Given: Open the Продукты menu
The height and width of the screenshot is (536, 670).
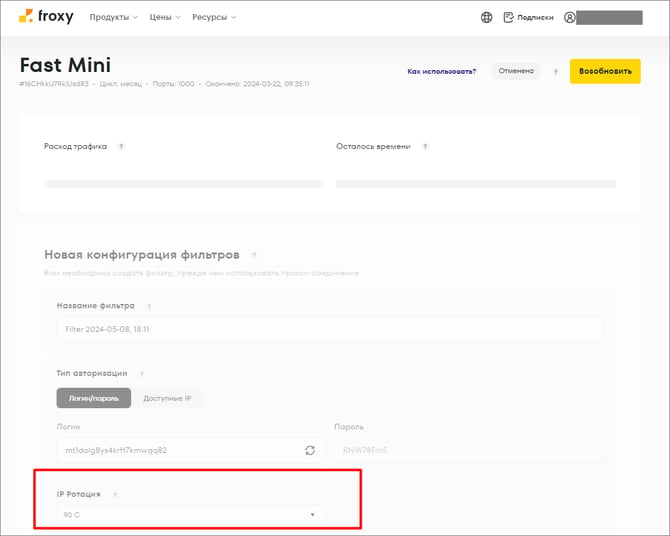Looking at the screenshot, I should [x=114, y=17].
